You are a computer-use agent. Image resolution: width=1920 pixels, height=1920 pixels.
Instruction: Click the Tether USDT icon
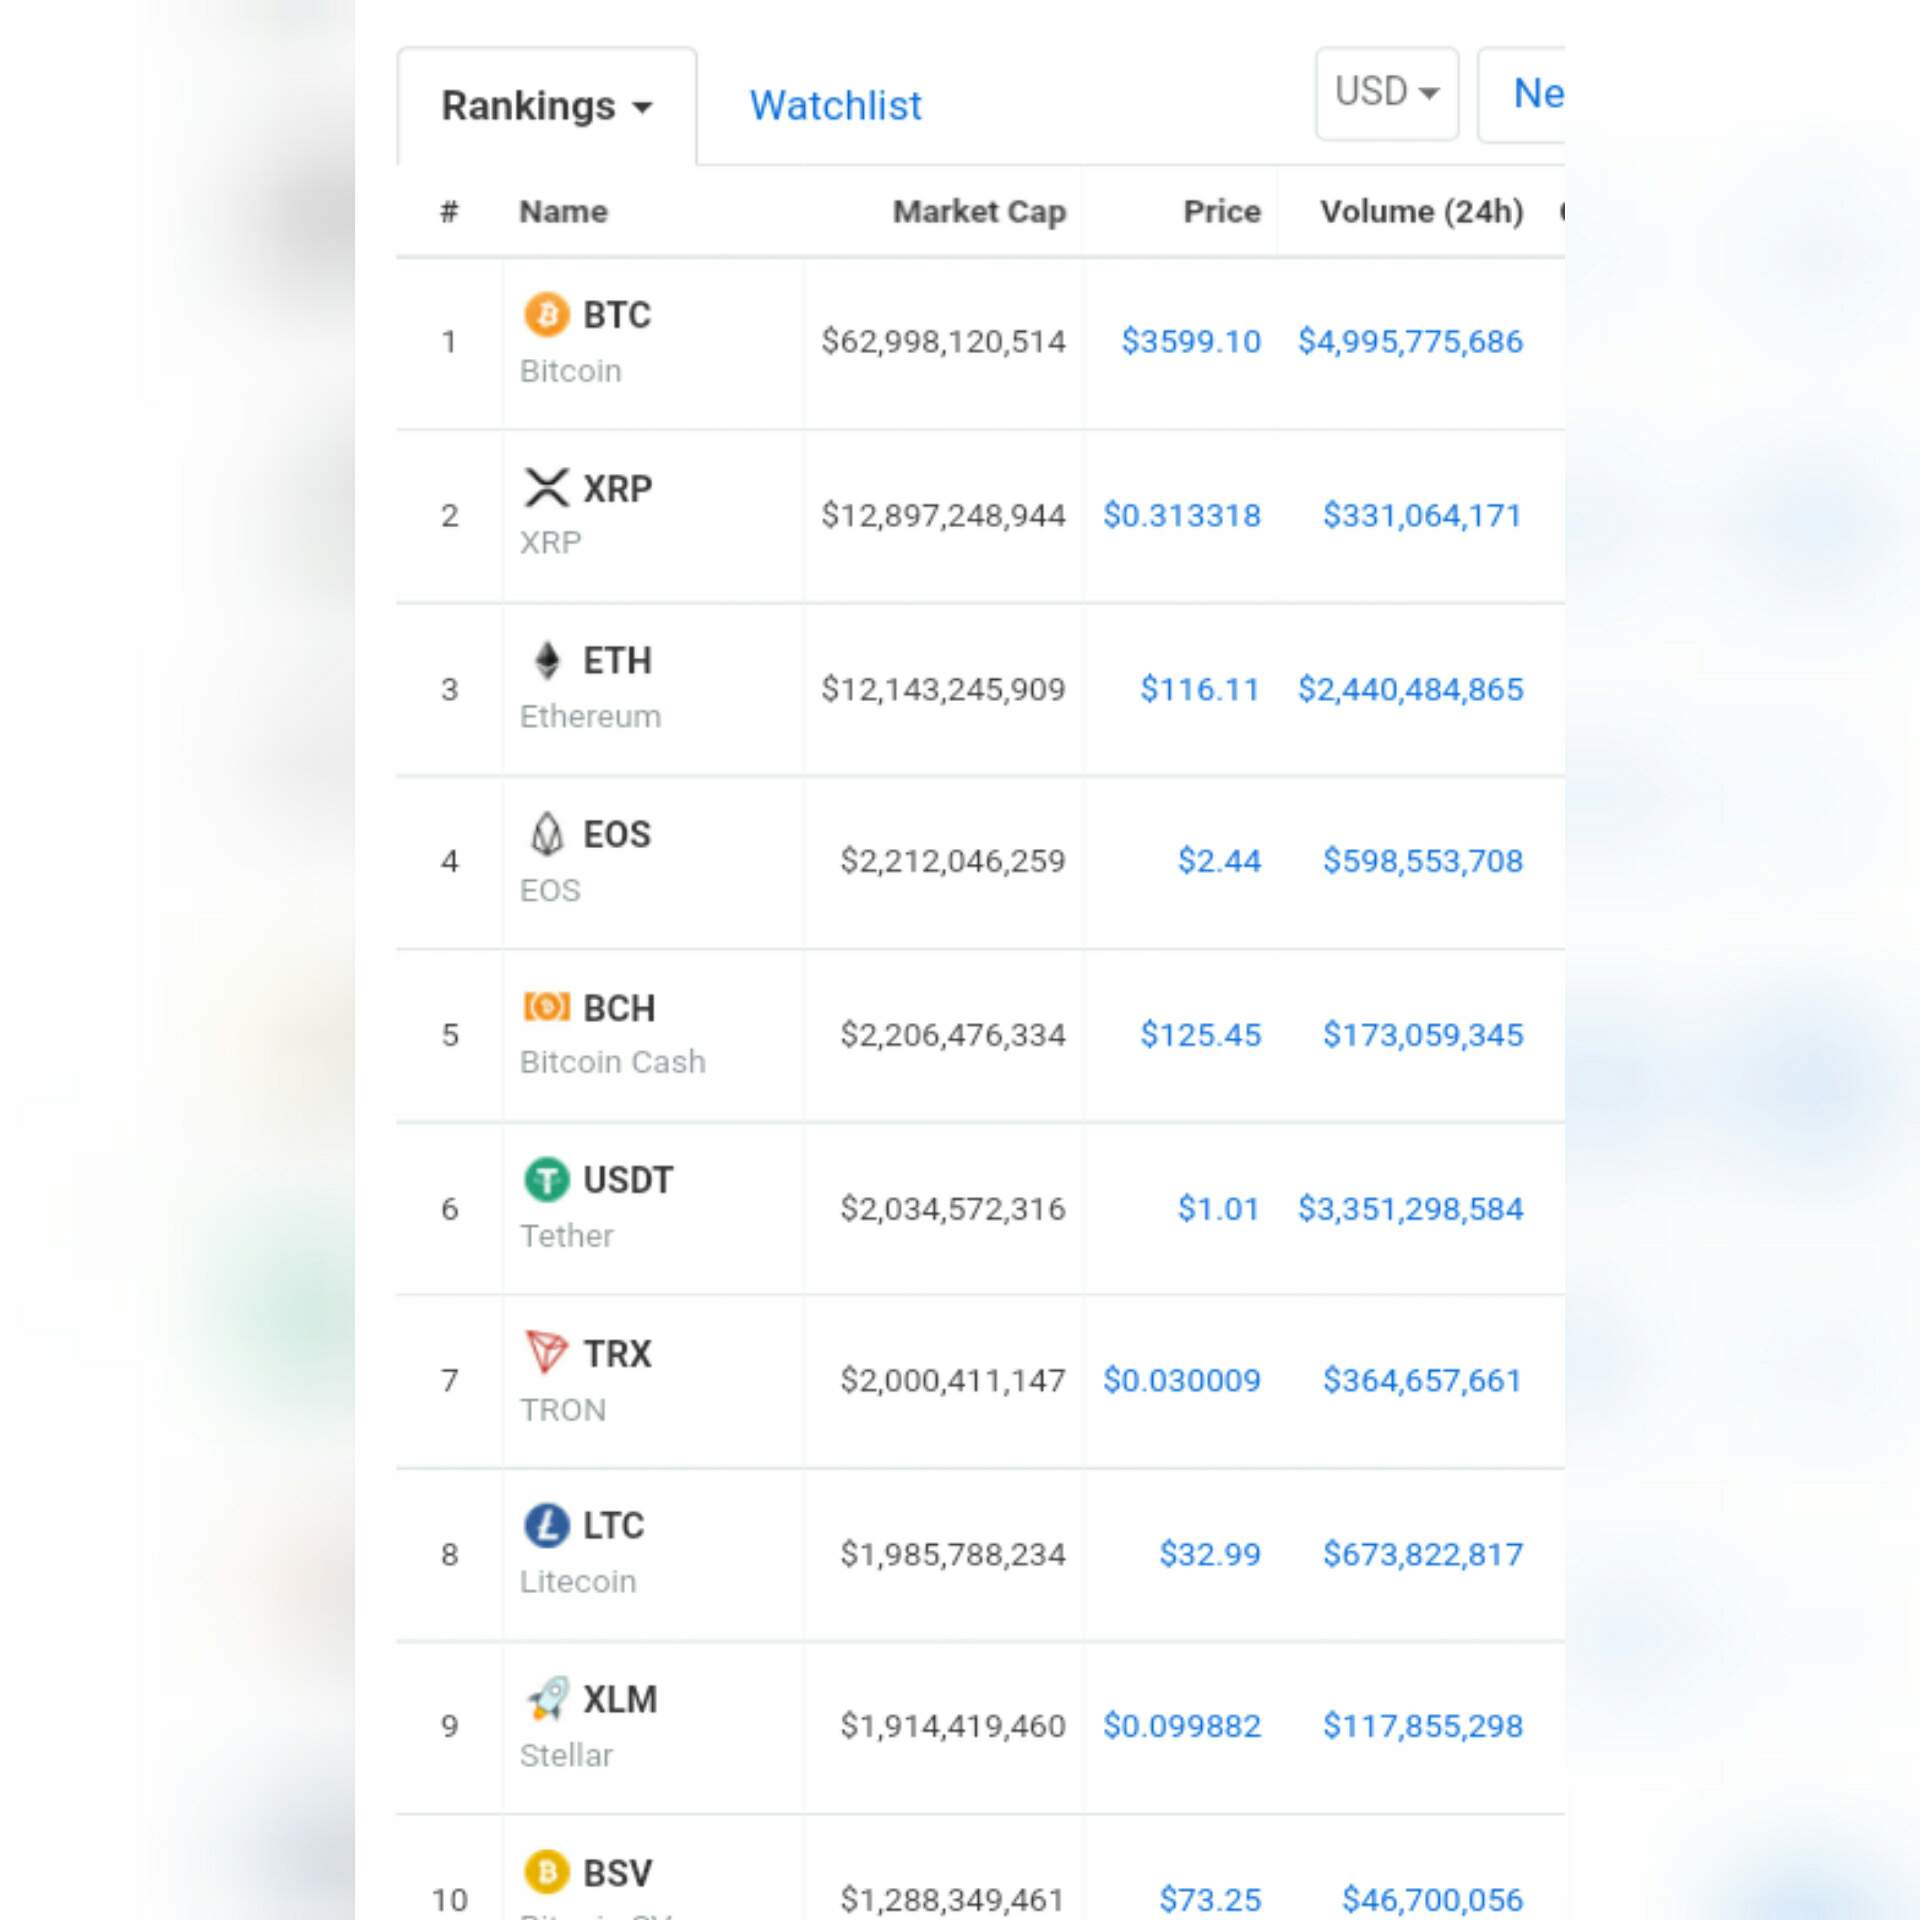coord(545,1181)
